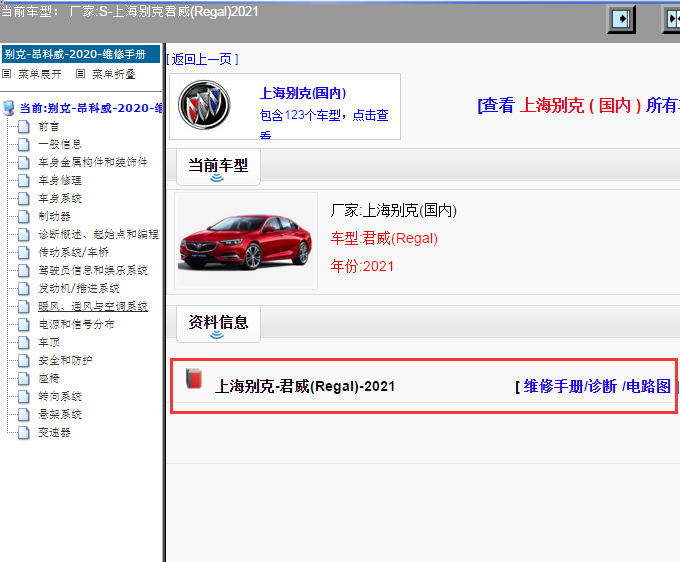Click page icon beside 车身修理
The width and height of the screenshot is (680, 562).
(23, 180)
